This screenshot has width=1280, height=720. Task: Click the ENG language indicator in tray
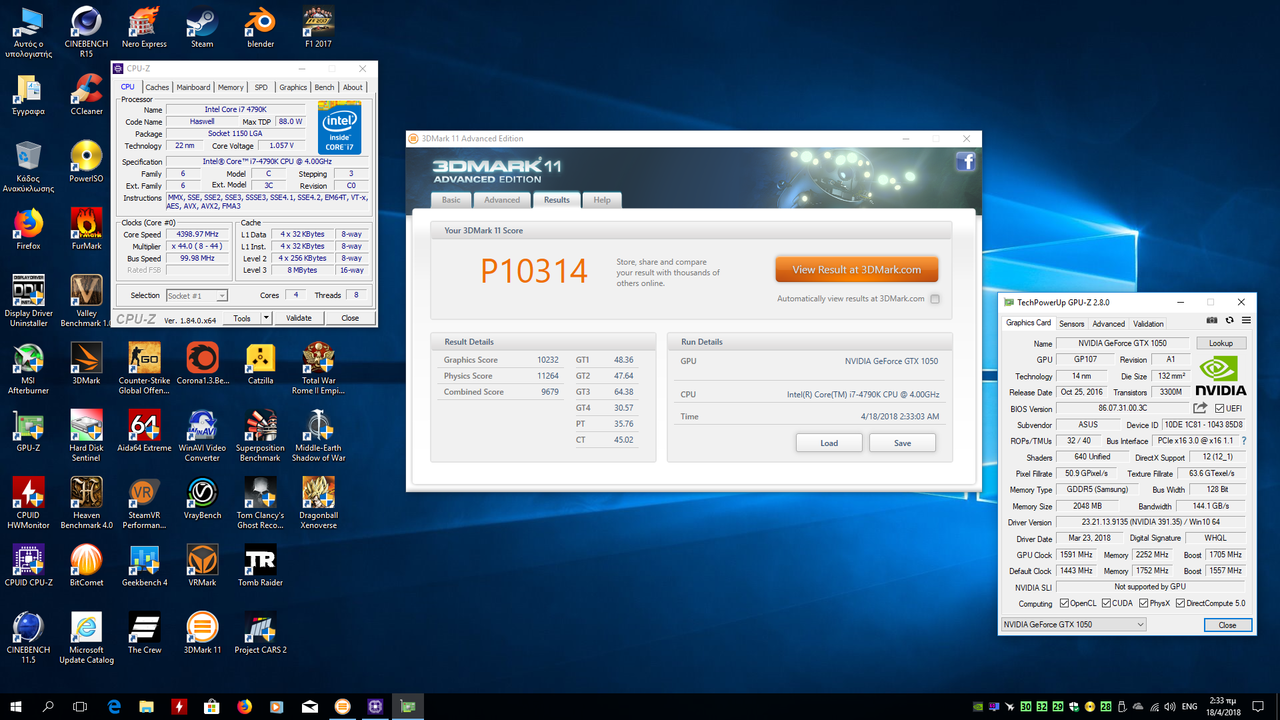pos(1189,706)
